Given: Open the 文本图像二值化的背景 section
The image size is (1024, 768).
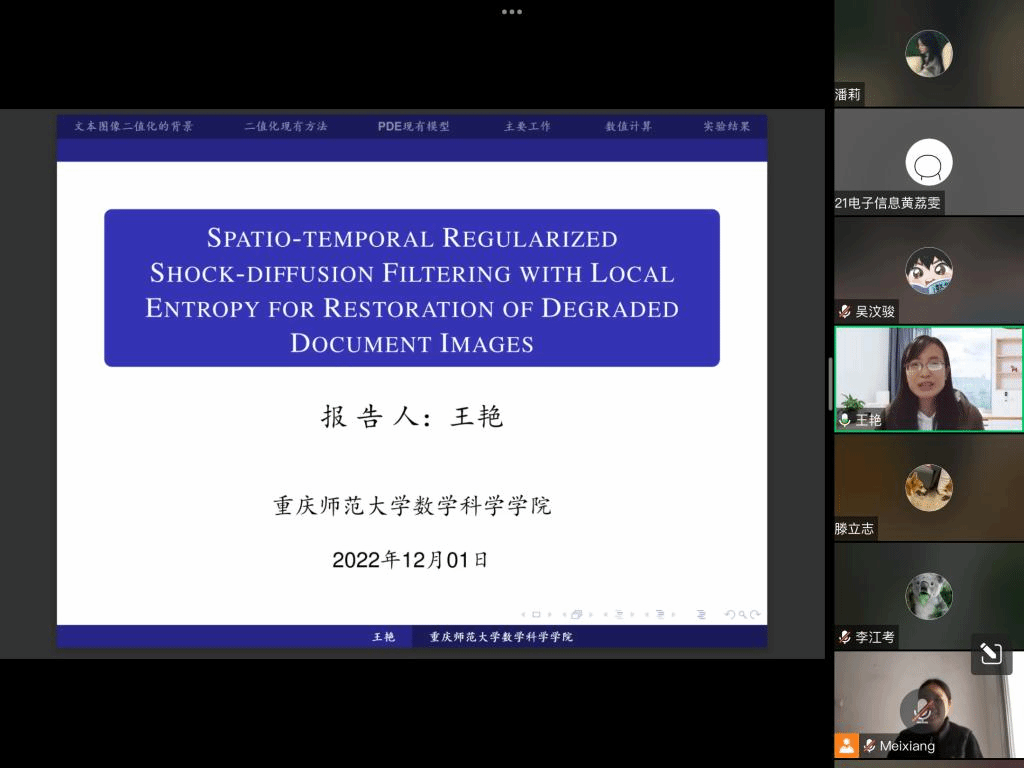Looking at the screenshot, I should coord(134,127).
